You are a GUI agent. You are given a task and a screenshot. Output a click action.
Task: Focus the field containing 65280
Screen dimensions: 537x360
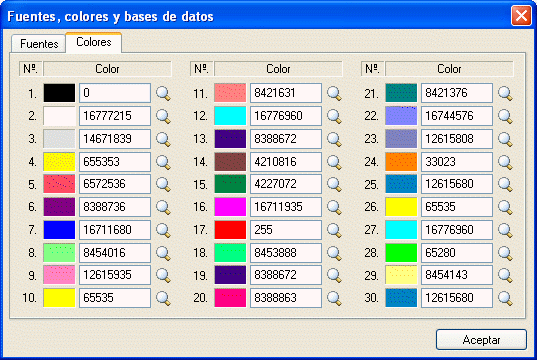pyautogui.click(x=457, y=252)
